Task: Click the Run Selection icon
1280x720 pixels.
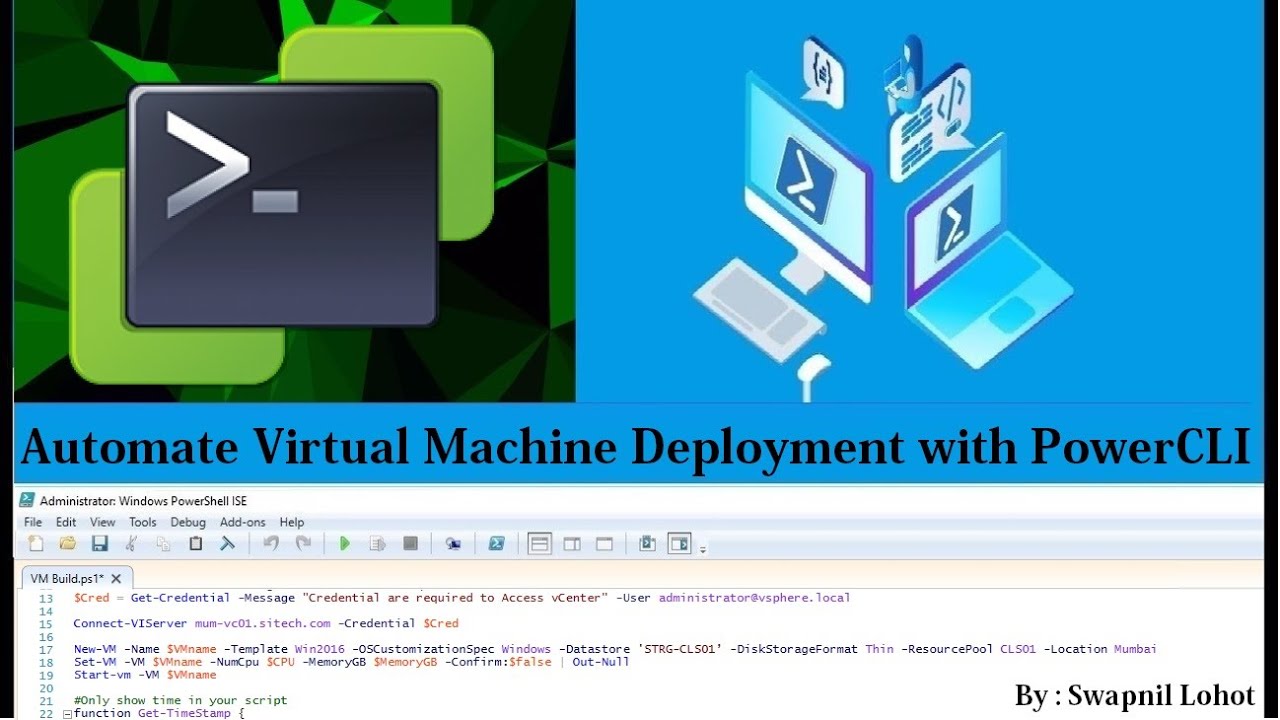Action: (x=377, y=544)
